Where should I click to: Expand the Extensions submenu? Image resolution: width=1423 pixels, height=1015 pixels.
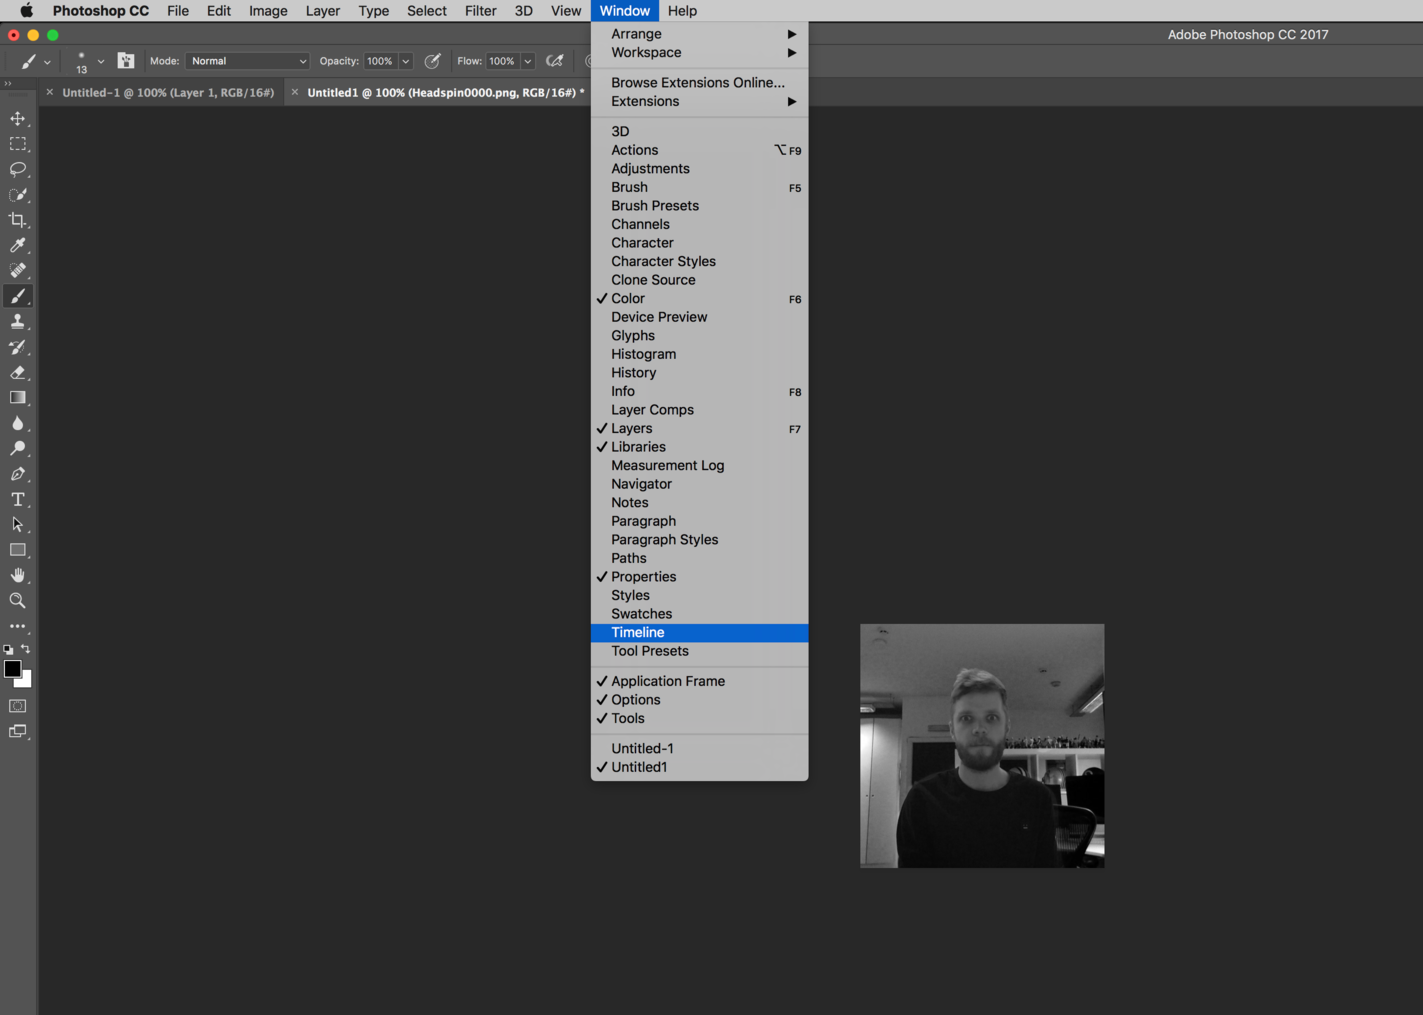pos(699,101)
